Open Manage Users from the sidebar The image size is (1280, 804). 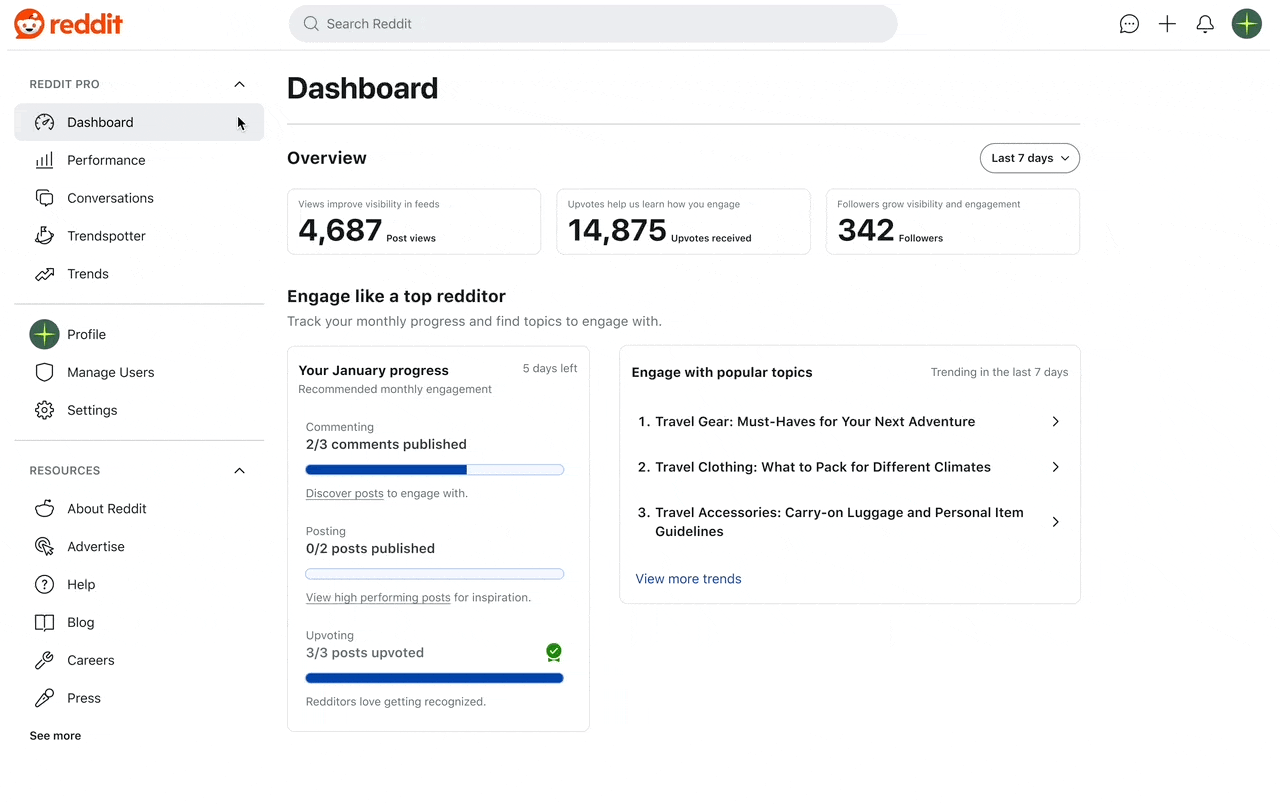tap(110, 372)
